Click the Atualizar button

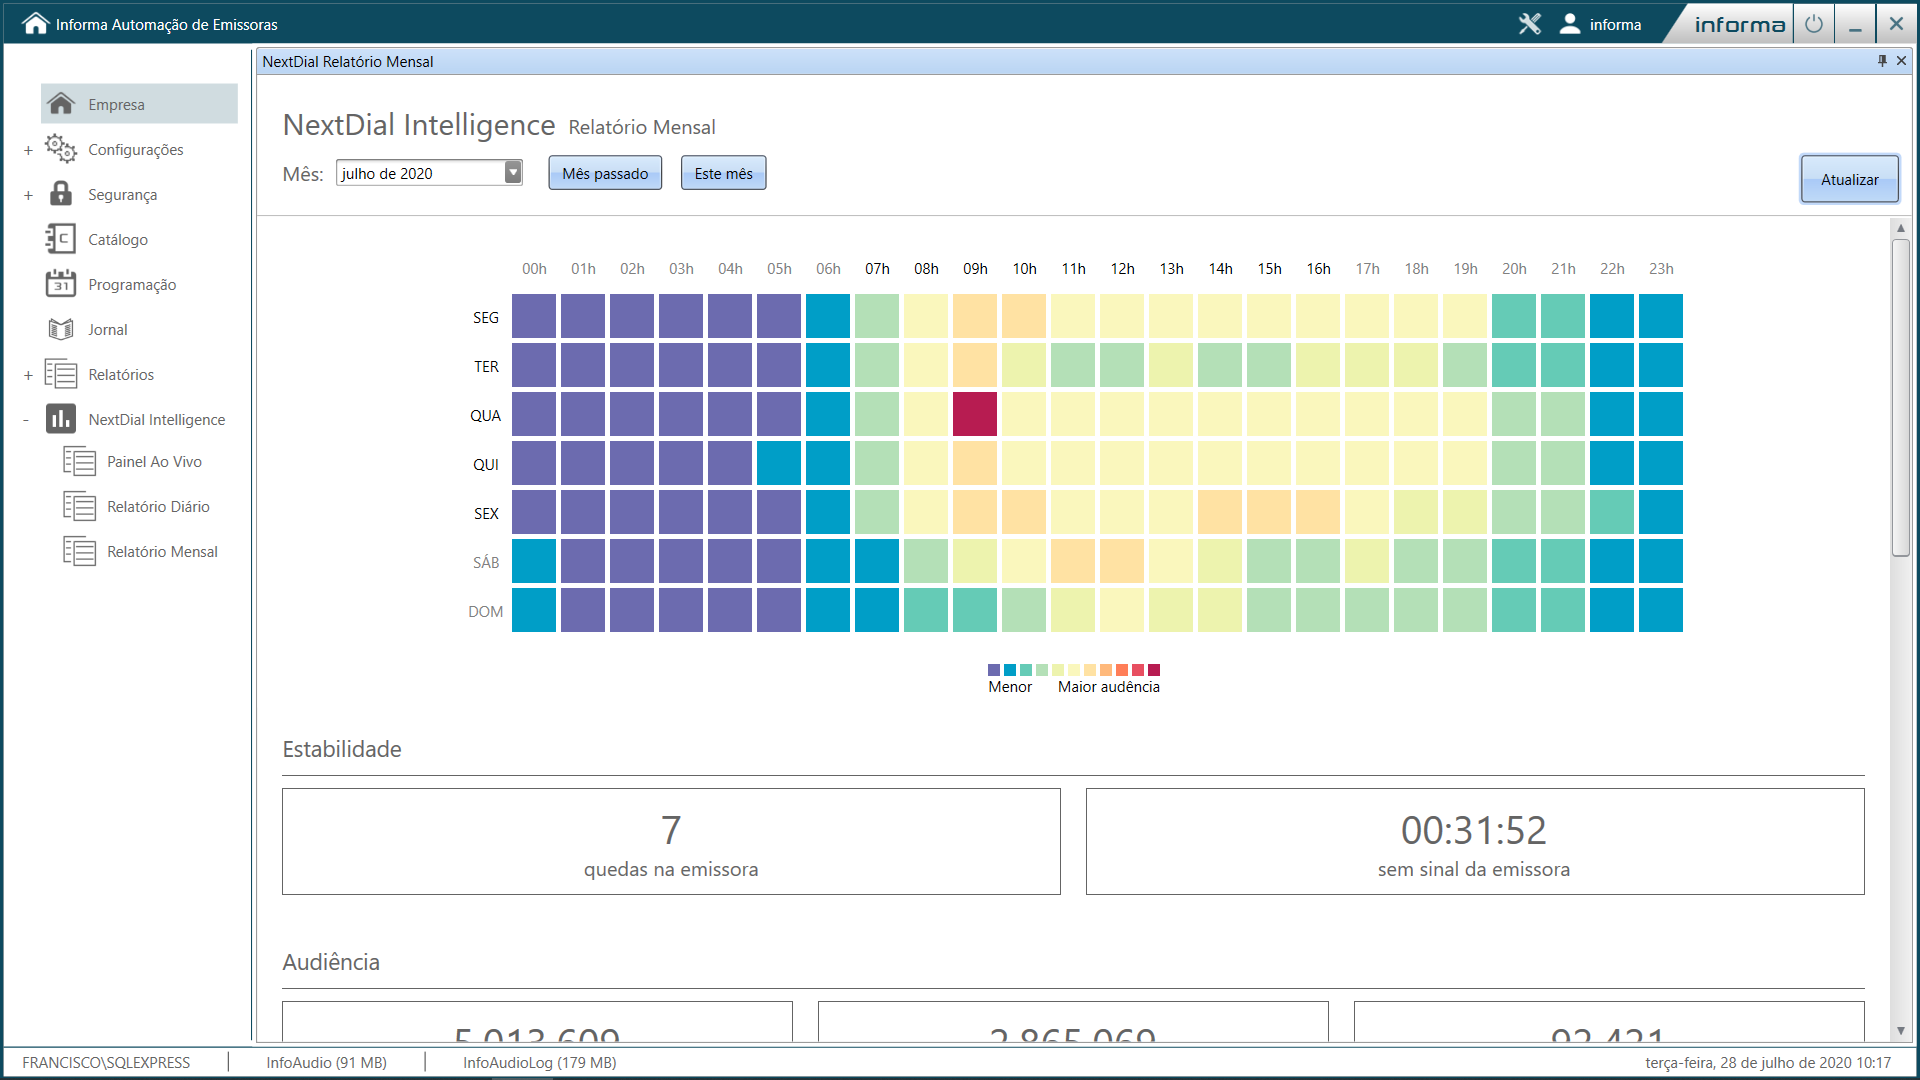1849,179
